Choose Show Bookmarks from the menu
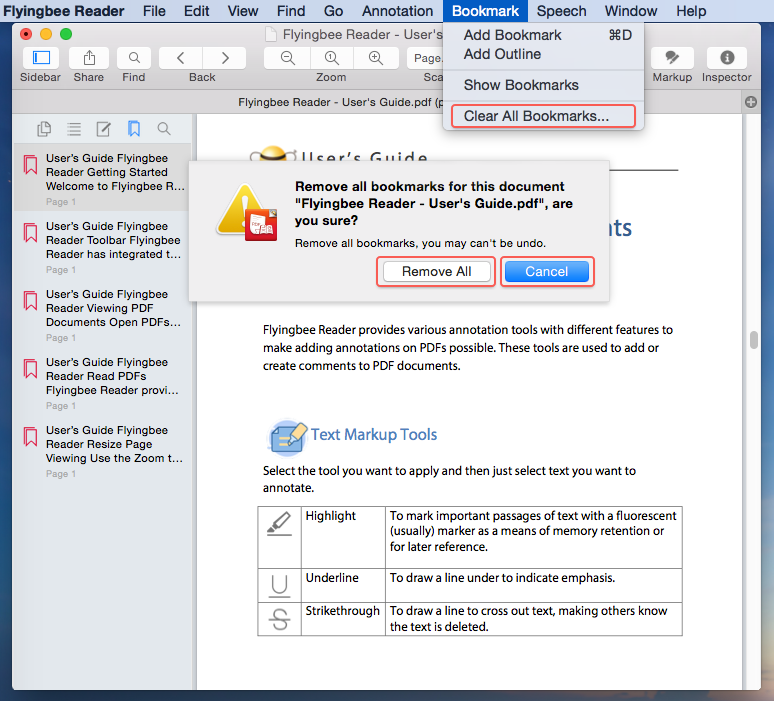The height and width of the screenshot is (701, 774). click(x=543, y=85)
